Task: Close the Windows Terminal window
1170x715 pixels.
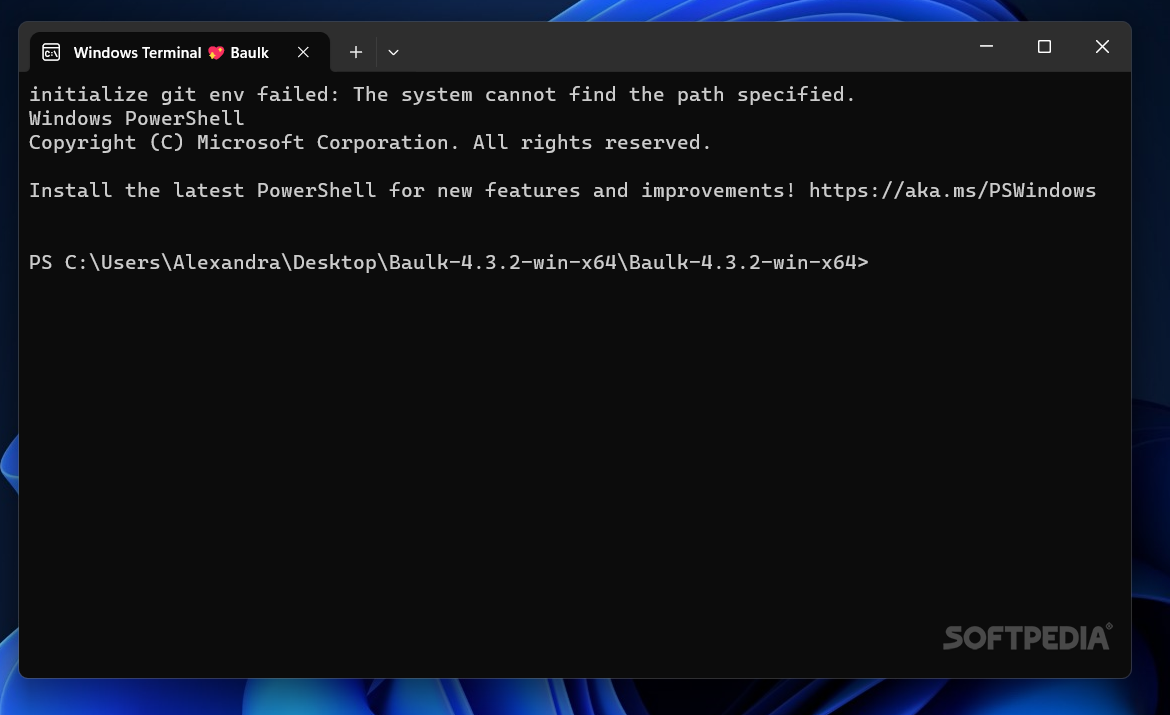Action: click(1102, 46)
